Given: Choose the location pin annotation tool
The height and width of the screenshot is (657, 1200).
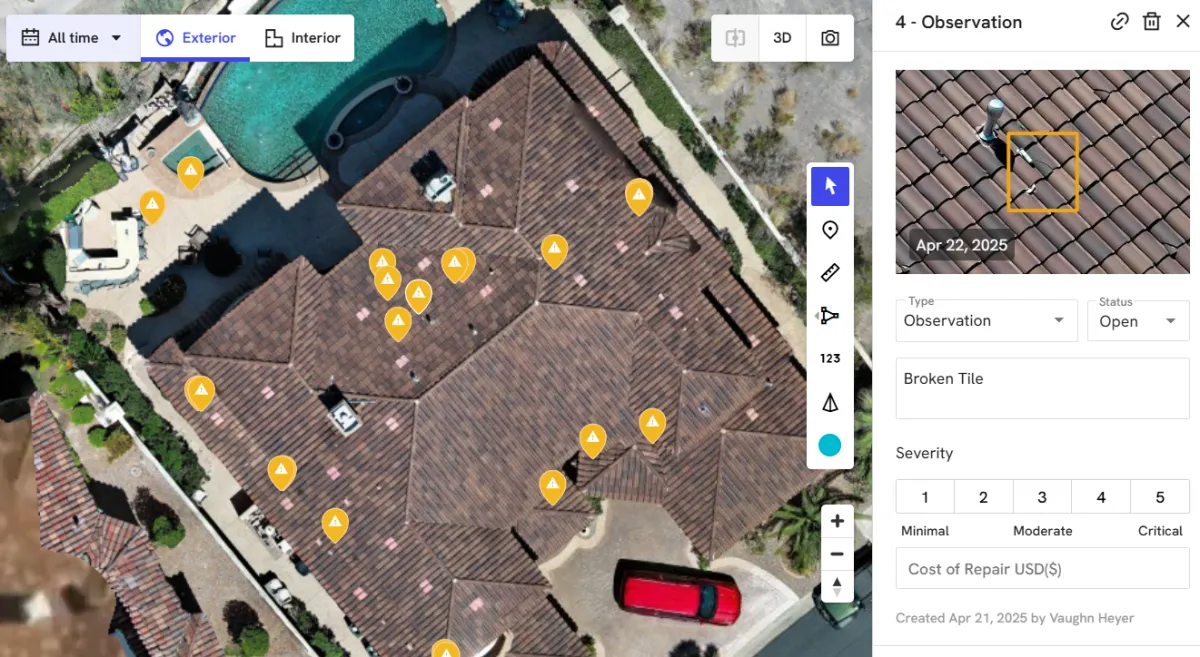Looking at the screenshot, I should click(830, 231).
